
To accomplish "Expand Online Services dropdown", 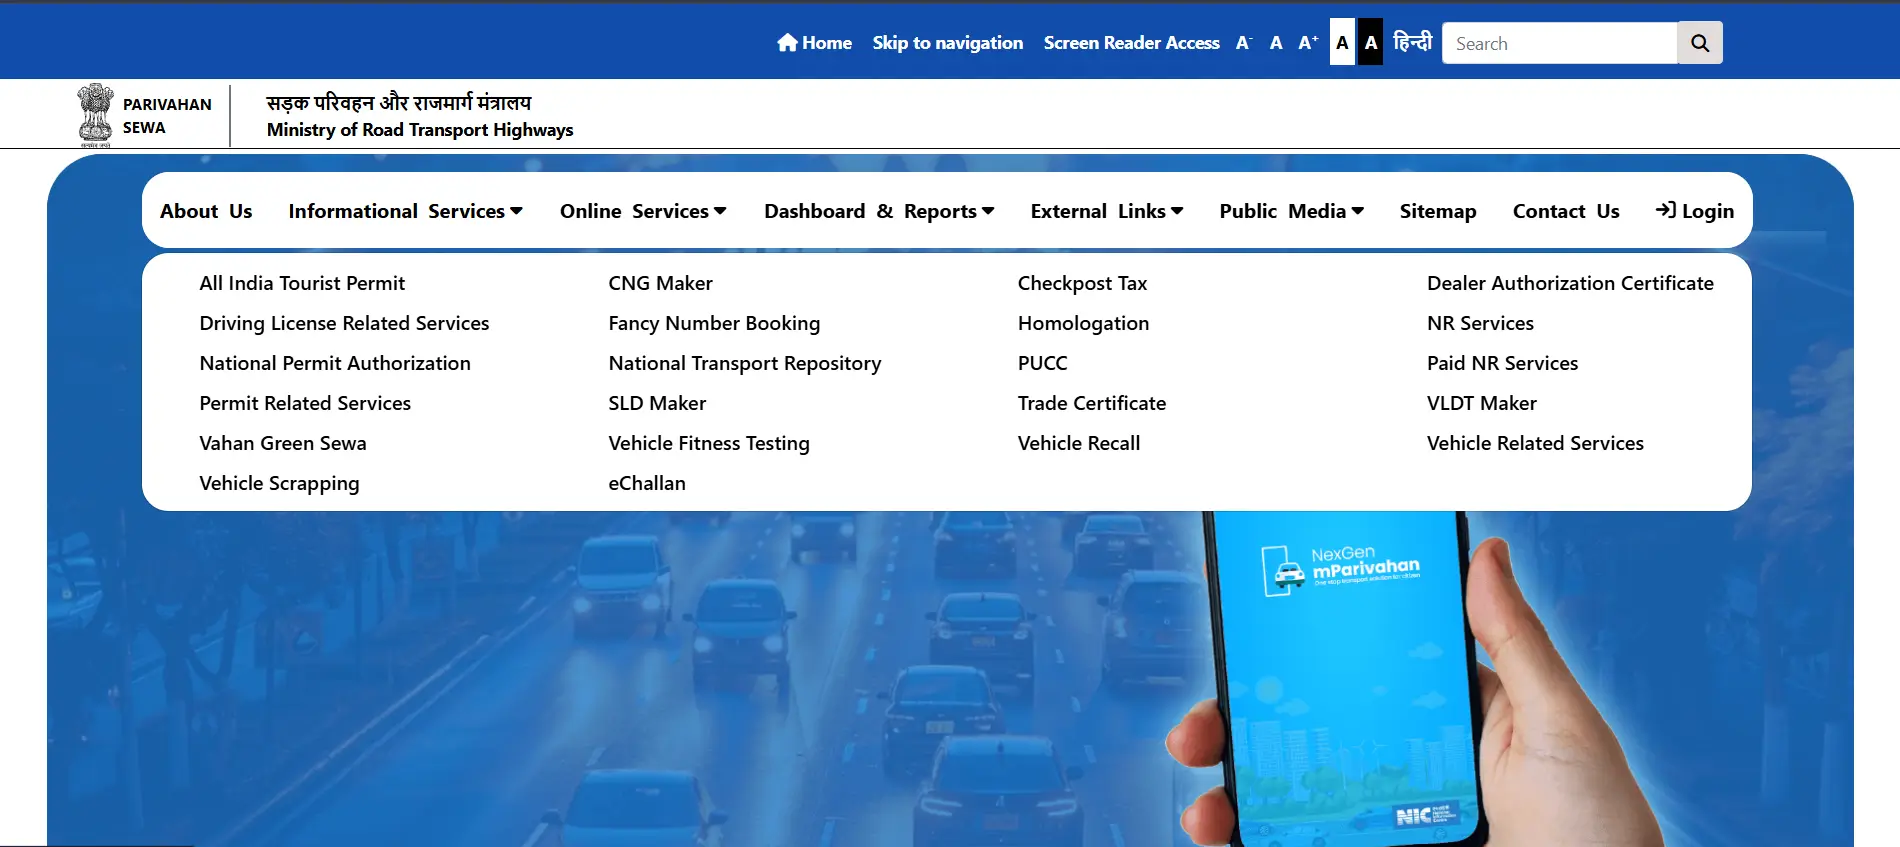I will 643,211.
